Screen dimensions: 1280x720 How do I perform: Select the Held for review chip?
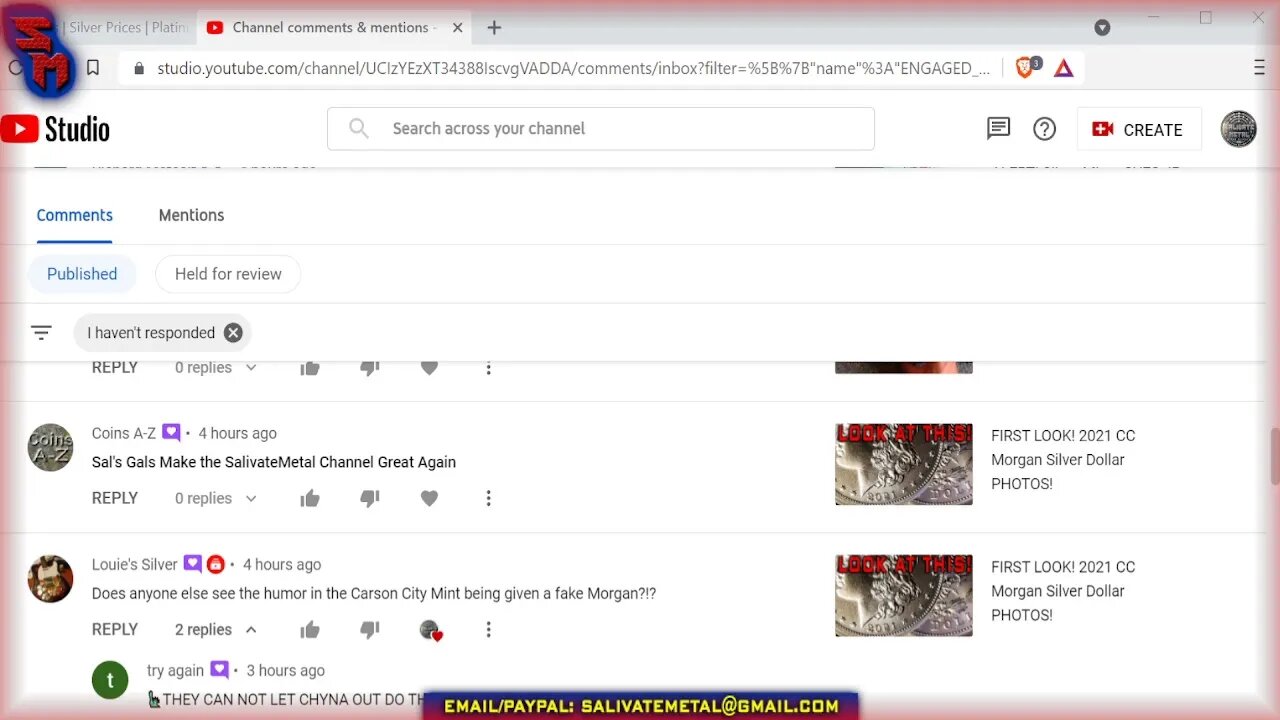click(x=228, y=274)
